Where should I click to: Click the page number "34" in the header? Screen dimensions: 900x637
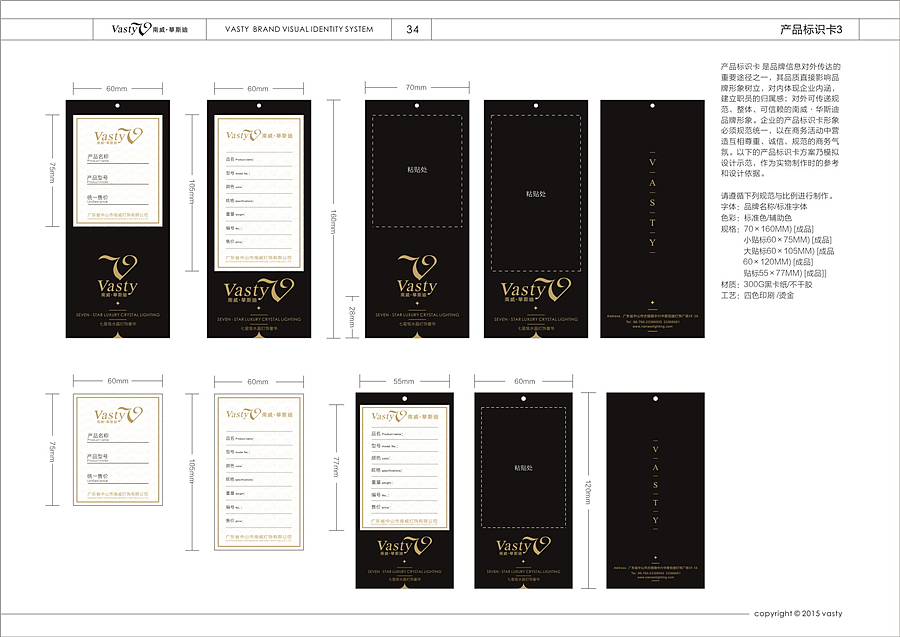[x=412, y=29]
